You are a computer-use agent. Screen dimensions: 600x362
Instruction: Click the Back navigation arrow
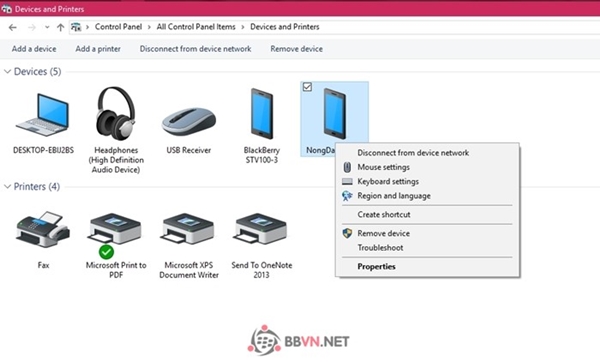click(x=13, y=28)
